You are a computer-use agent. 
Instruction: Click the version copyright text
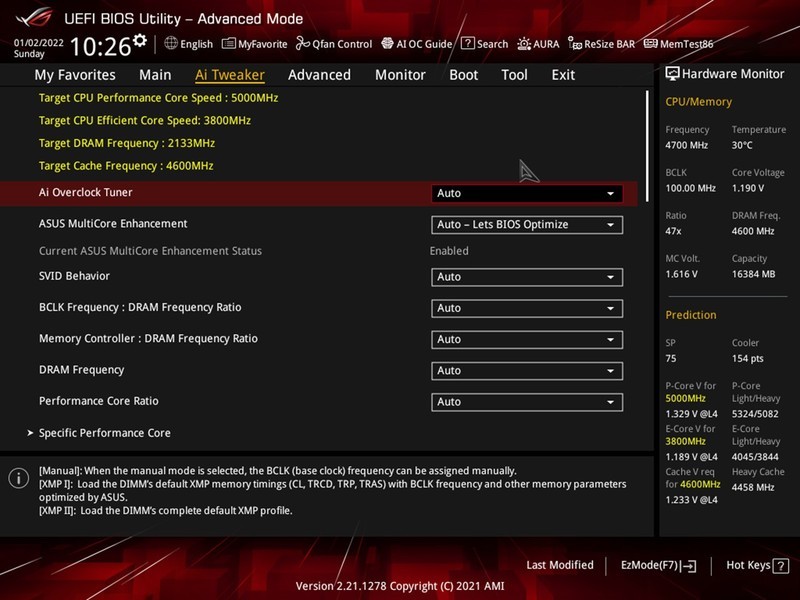click(x=400, y=586)
